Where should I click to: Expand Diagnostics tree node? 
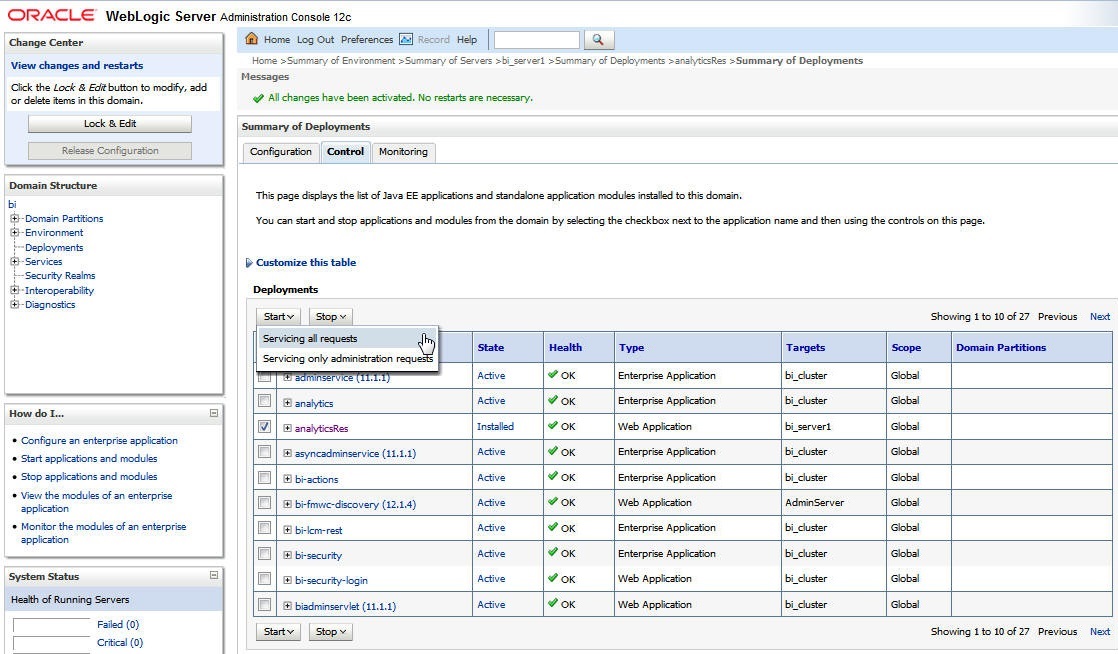tap(14, 305)
